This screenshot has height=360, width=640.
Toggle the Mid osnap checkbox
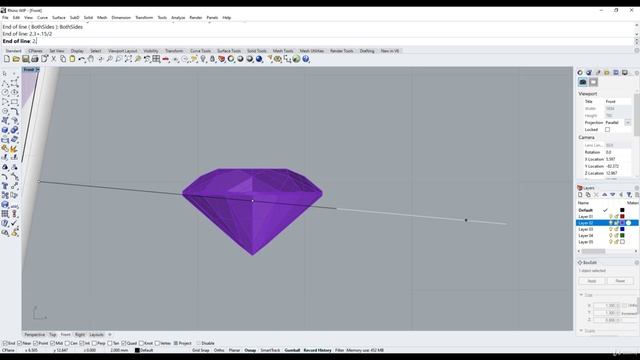click(x=52, y=343)
